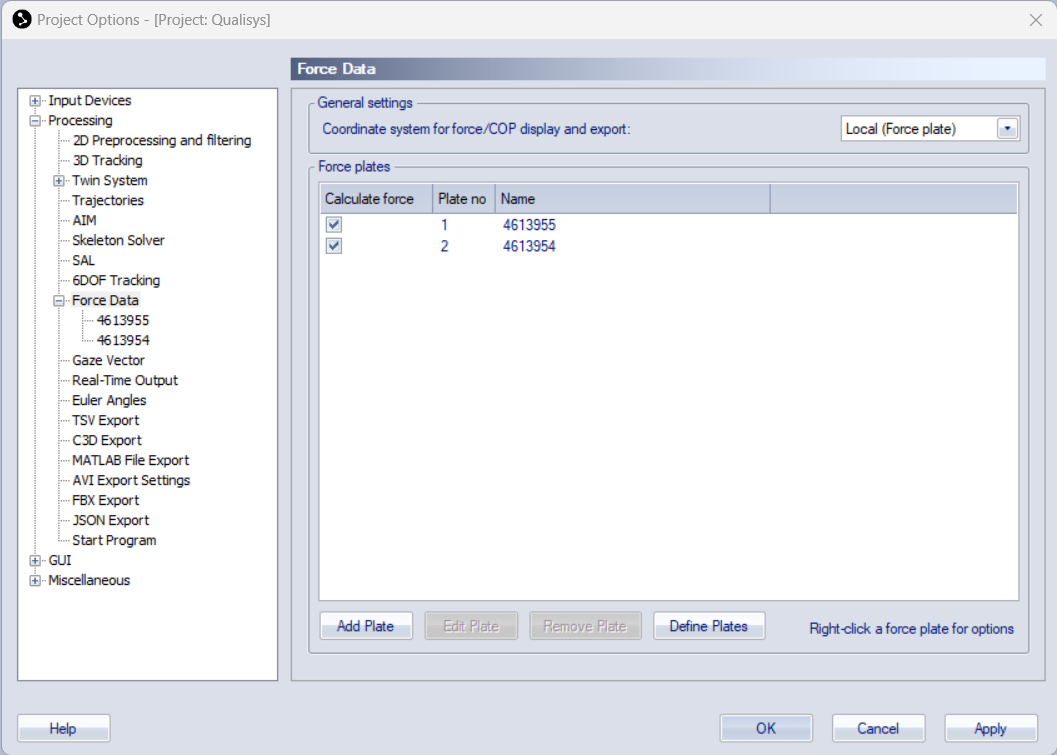This screenshot has height=755, width=1057.
Task: Collapse the Processing tree node
Action: tap(36, 121)
